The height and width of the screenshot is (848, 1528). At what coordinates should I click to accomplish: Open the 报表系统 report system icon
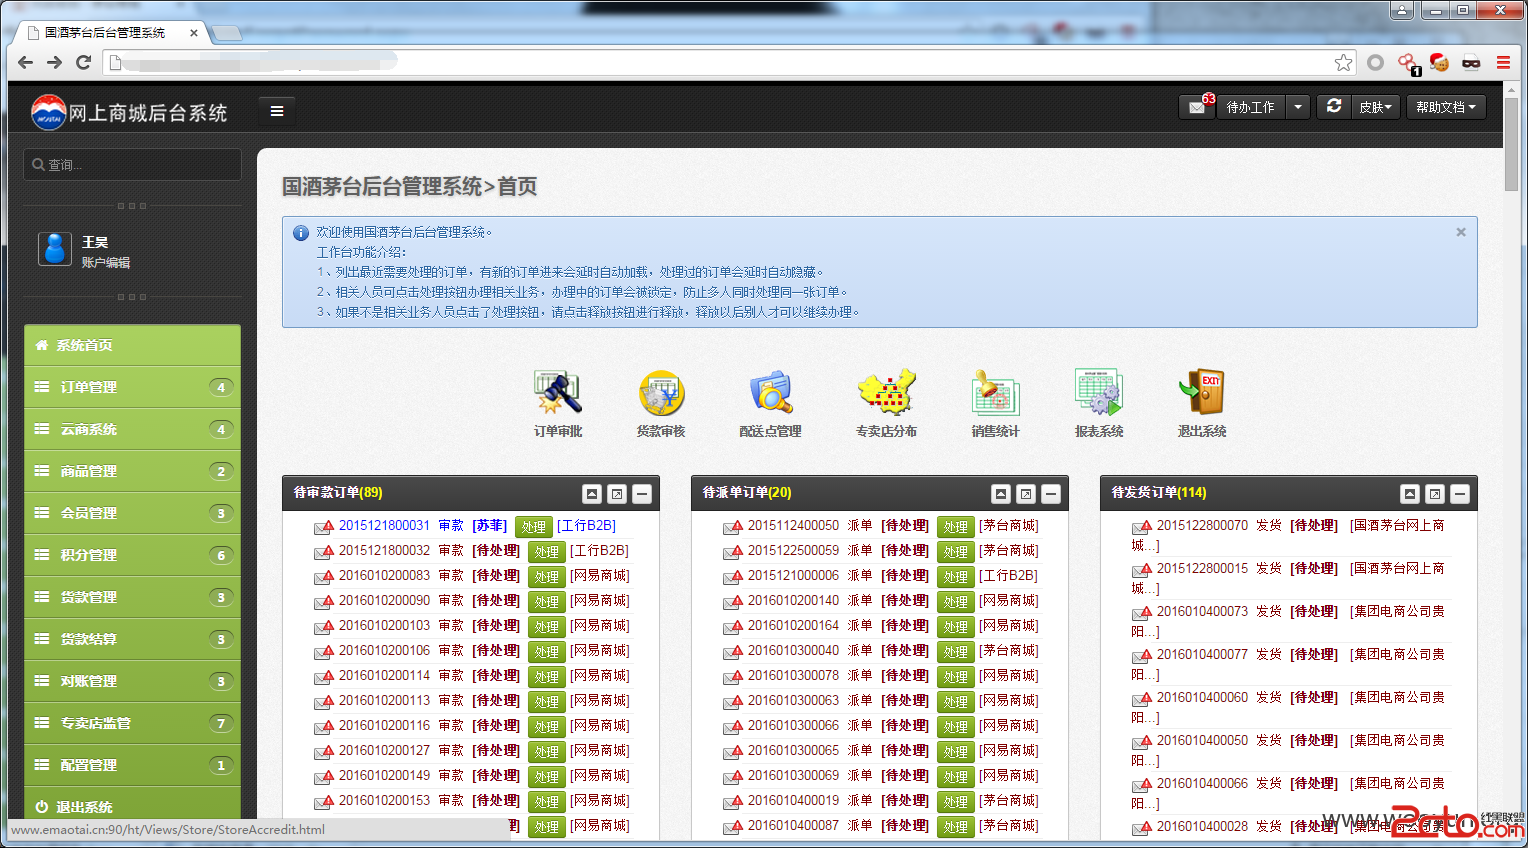(1099, 393)
